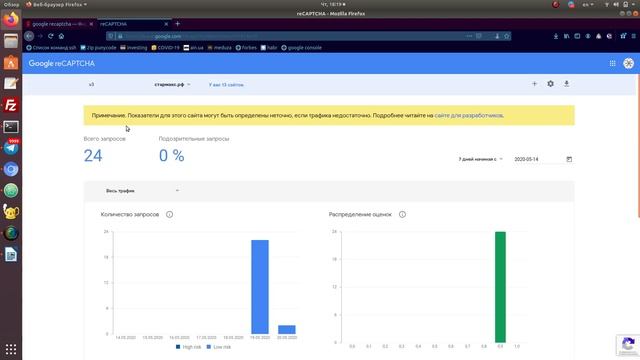
Task: Download data with the download arrow icon
Action: [x=566, y=84]
